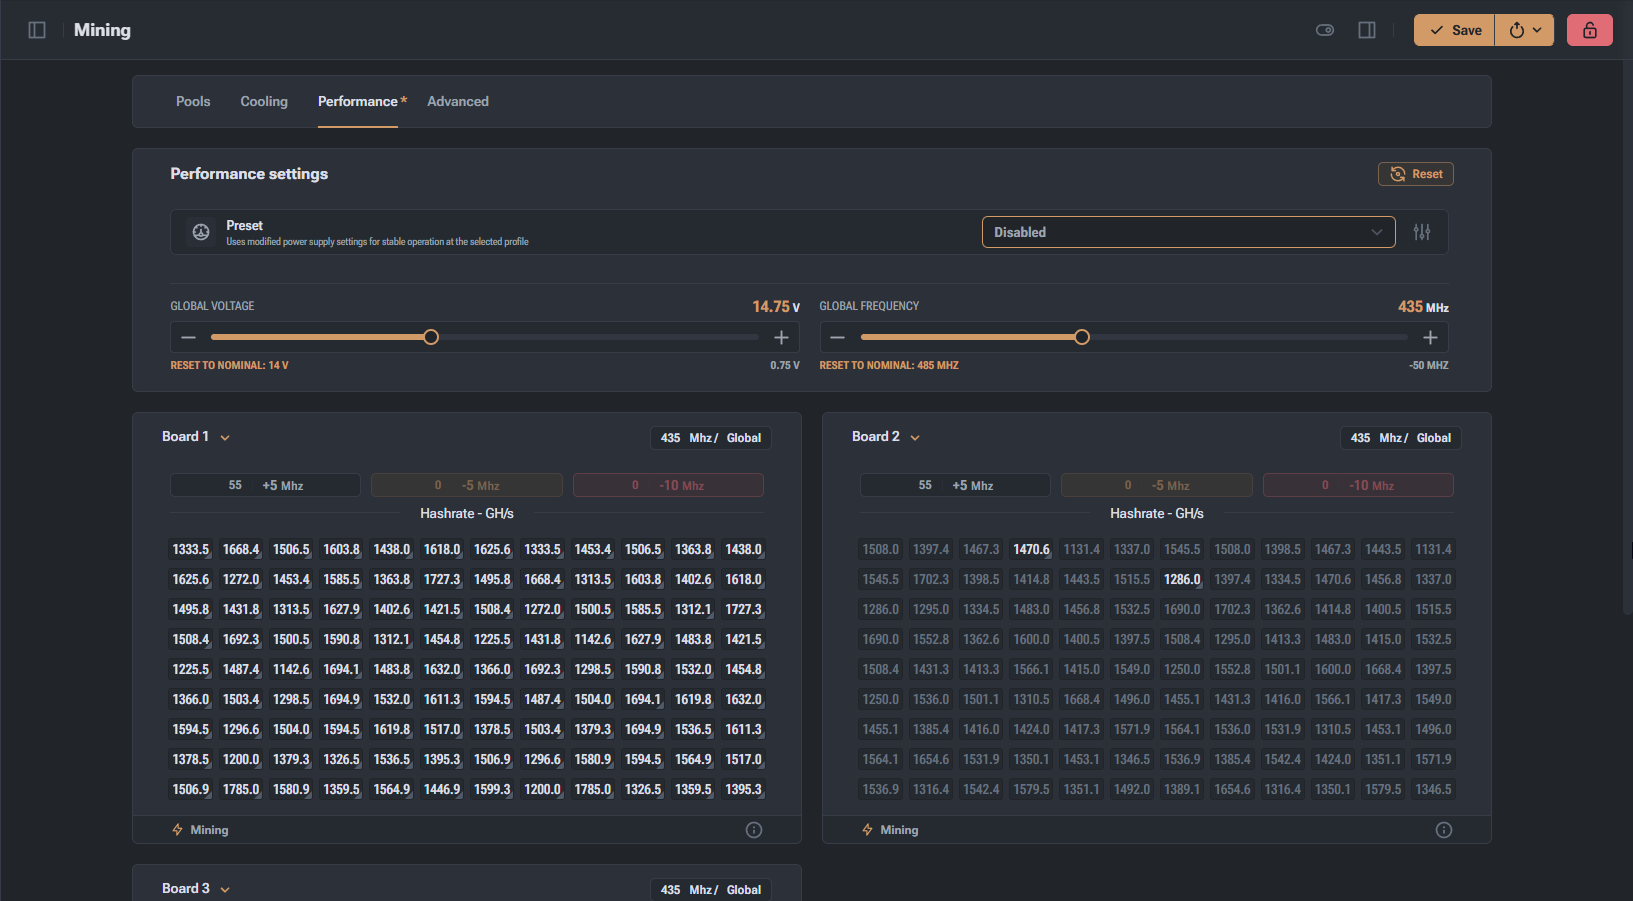Open the Advanced tab
Image resolution: width=1633 pixels, height=901 pixels.
[458, 101]
